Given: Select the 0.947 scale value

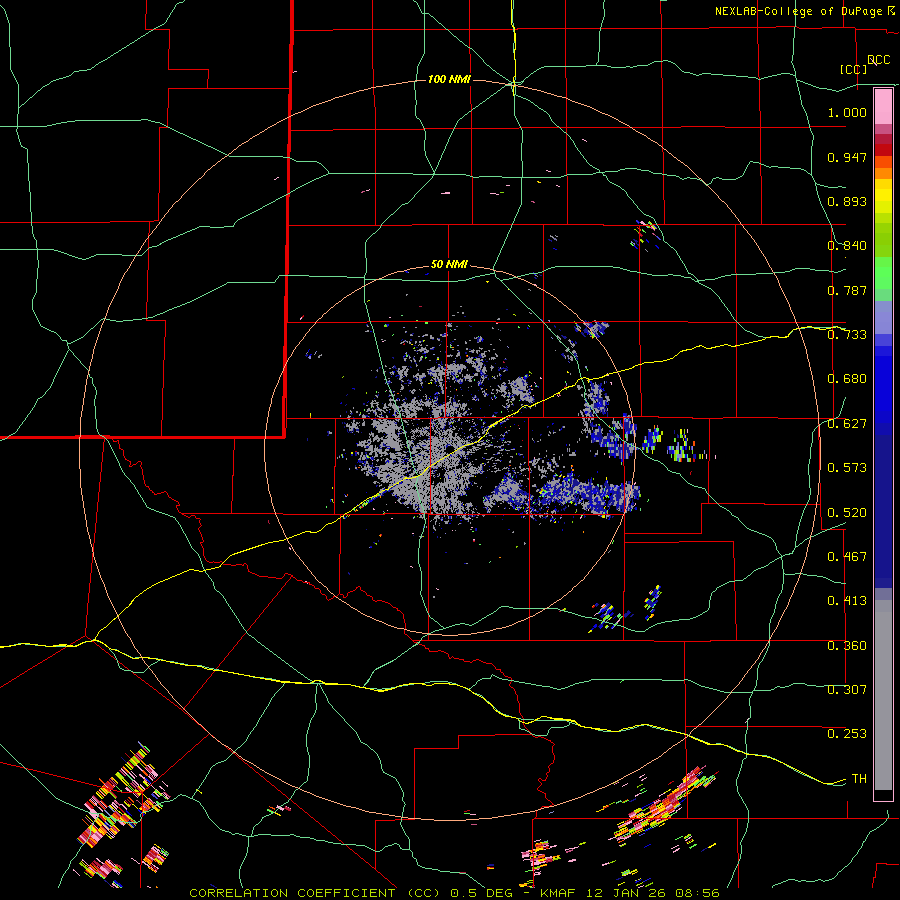Looking at the screenshot, I should (847, 157).
